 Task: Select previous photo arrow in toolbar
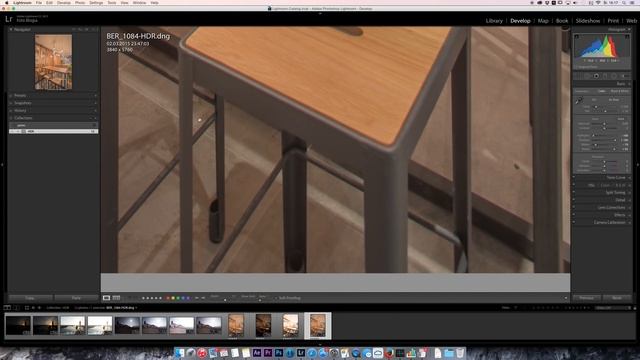point(197,298)
